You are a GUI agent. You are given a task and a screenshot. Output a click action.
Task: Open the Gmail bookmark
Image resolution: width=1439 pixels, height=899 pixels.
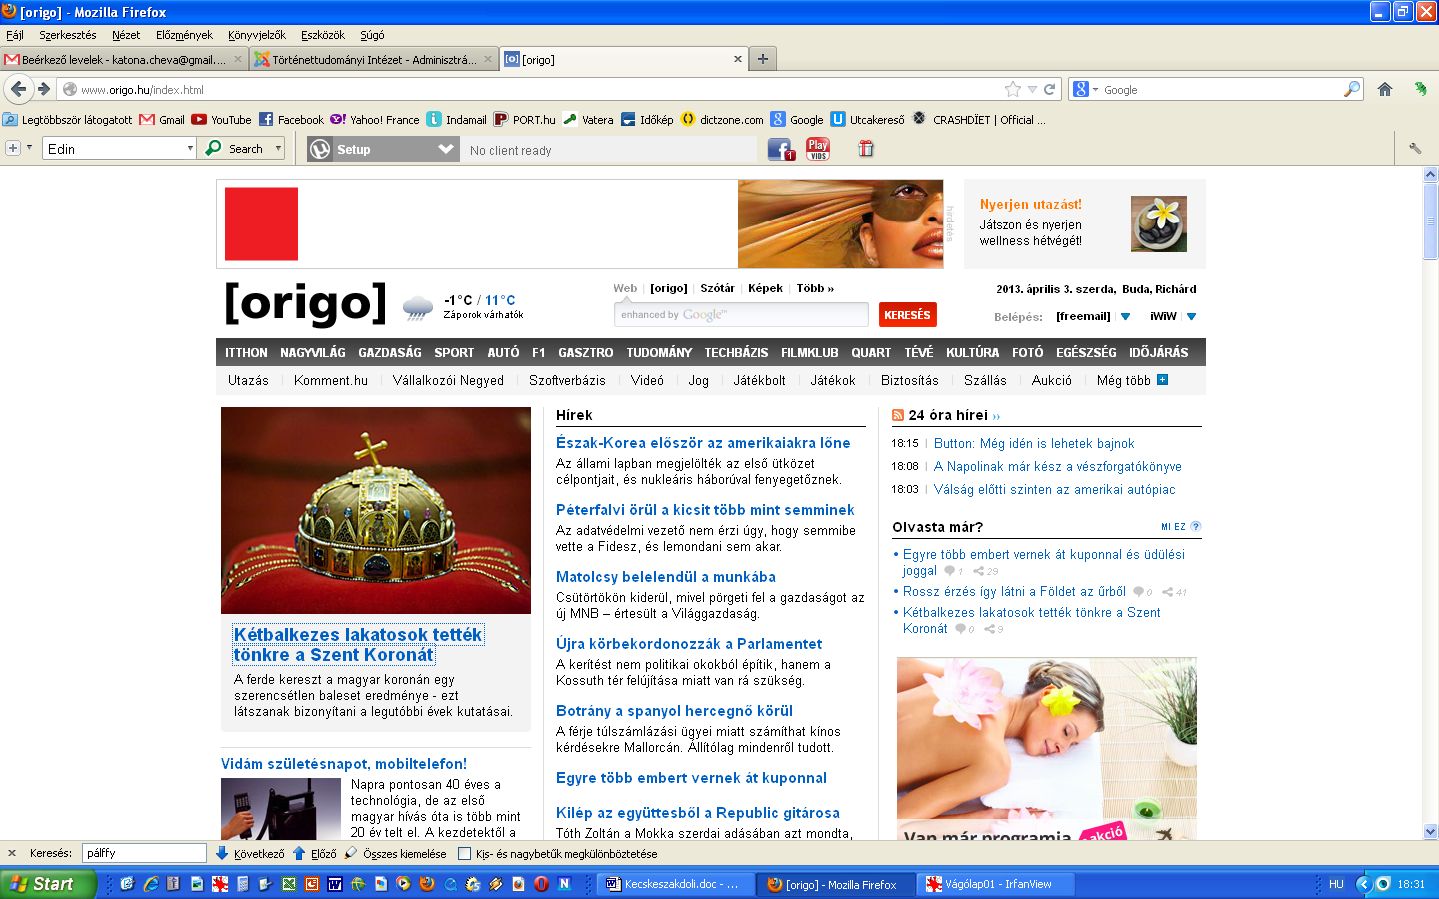click(x=162, y=119)
